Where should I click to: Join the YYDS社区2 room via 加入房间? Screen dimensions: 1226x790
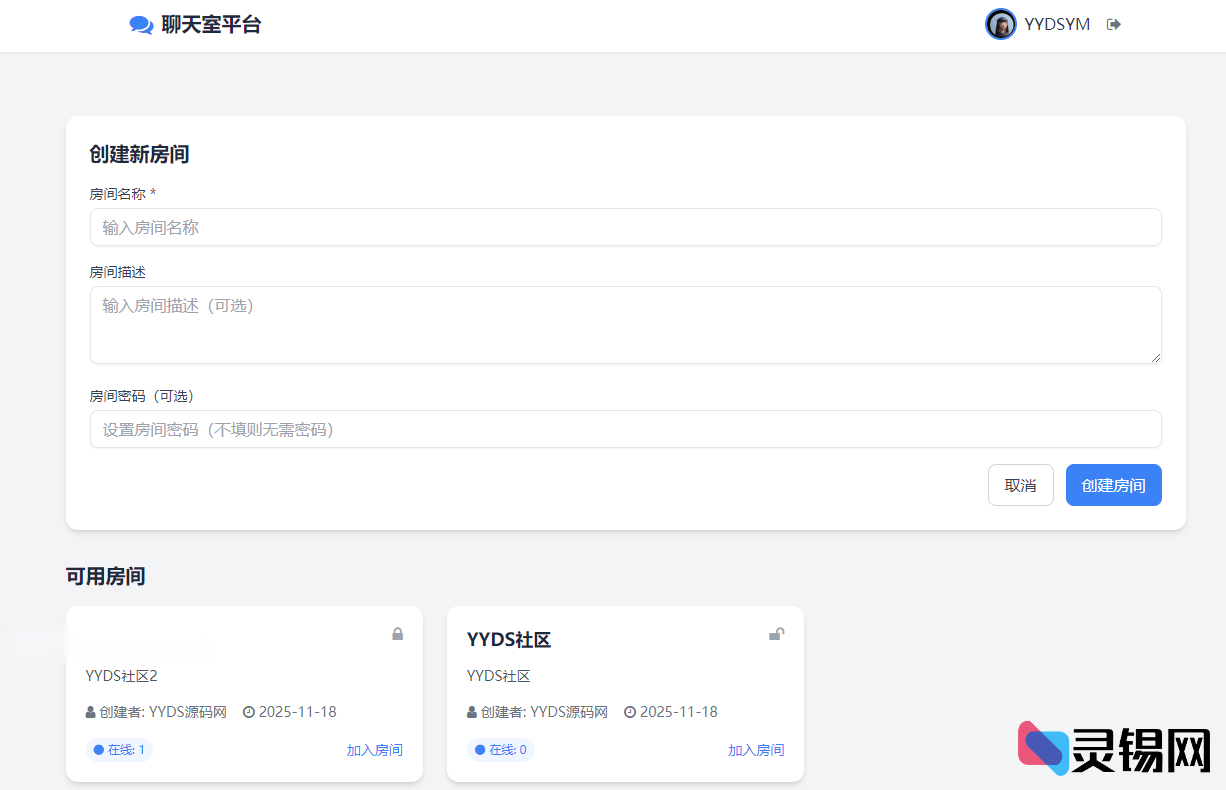pyautogui.click(x=374, y=750)
